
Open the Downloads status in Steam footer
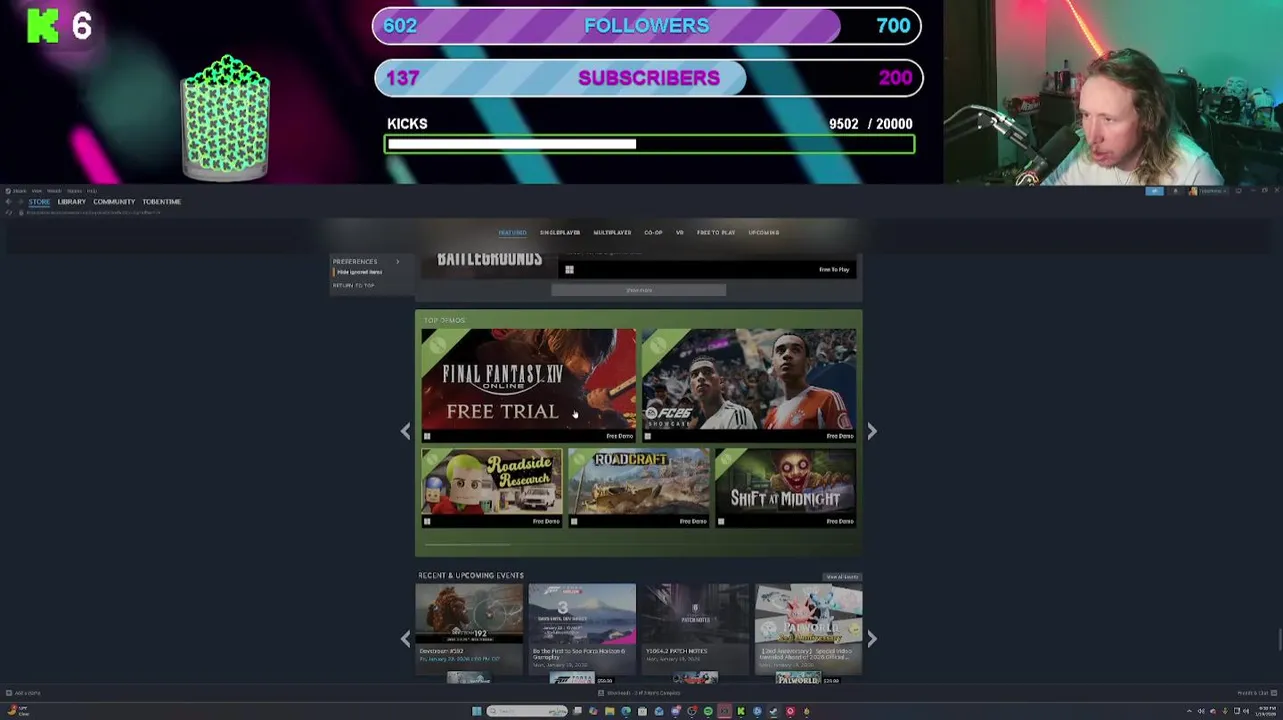(x=639, y=693)
